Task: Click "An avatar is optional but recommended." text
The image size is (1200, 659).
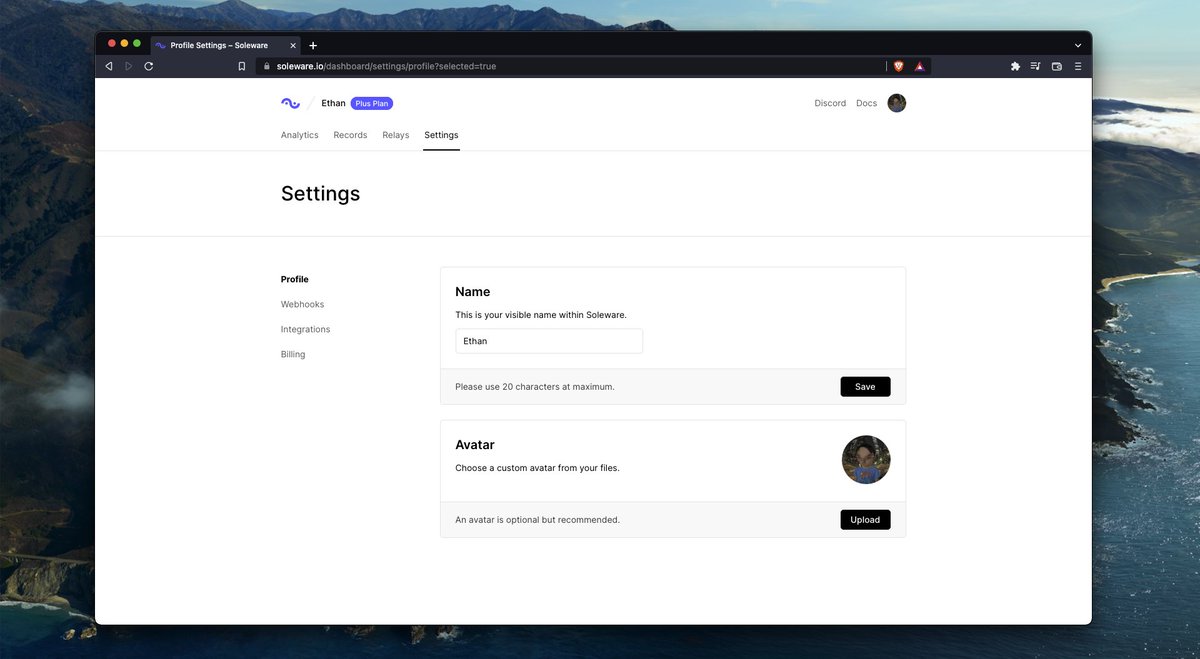Action: pyautogui.click(x=538, y=520)
